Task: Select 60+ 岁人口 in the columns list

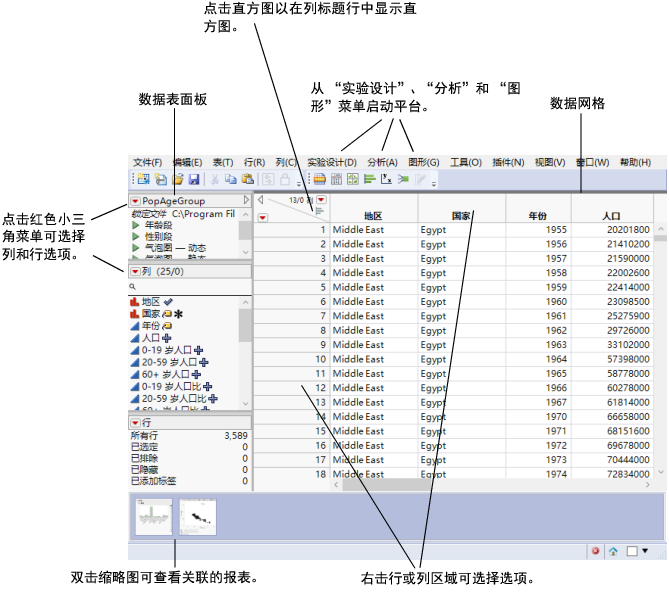Action: pos(166,374)
